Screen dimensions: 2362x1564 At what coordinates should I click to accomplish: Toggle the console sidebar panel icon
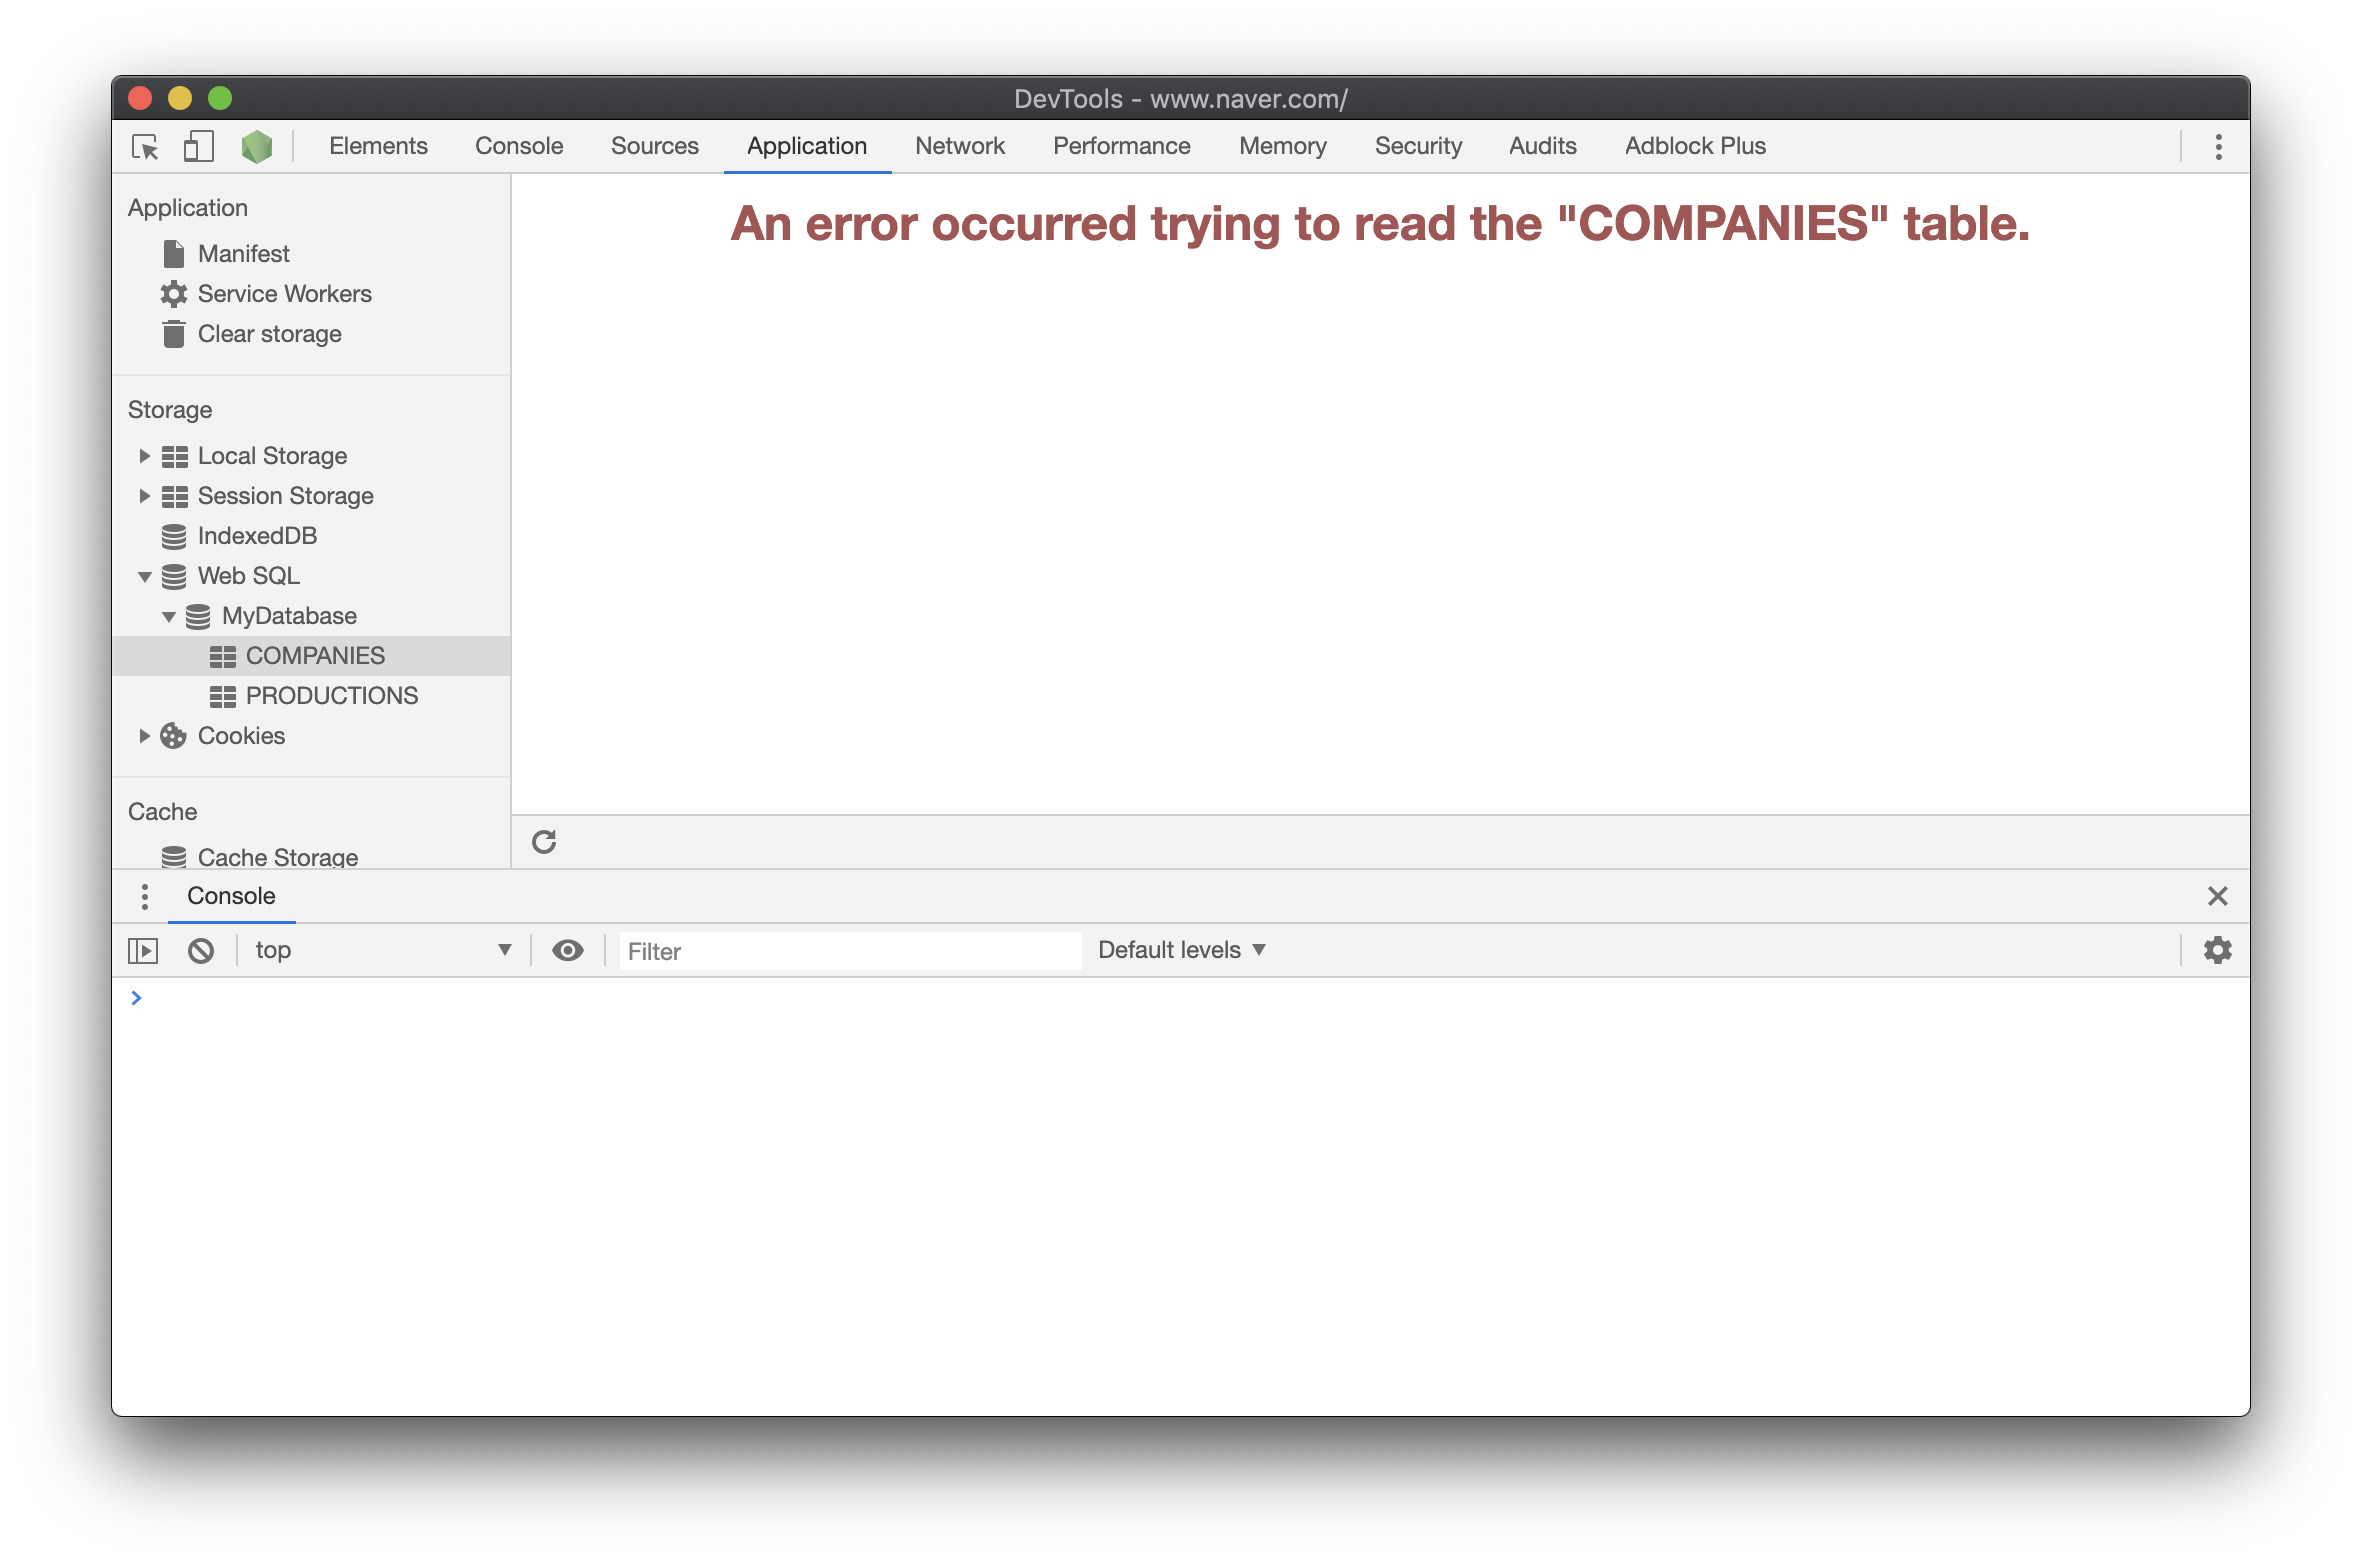tap(143, 950)
